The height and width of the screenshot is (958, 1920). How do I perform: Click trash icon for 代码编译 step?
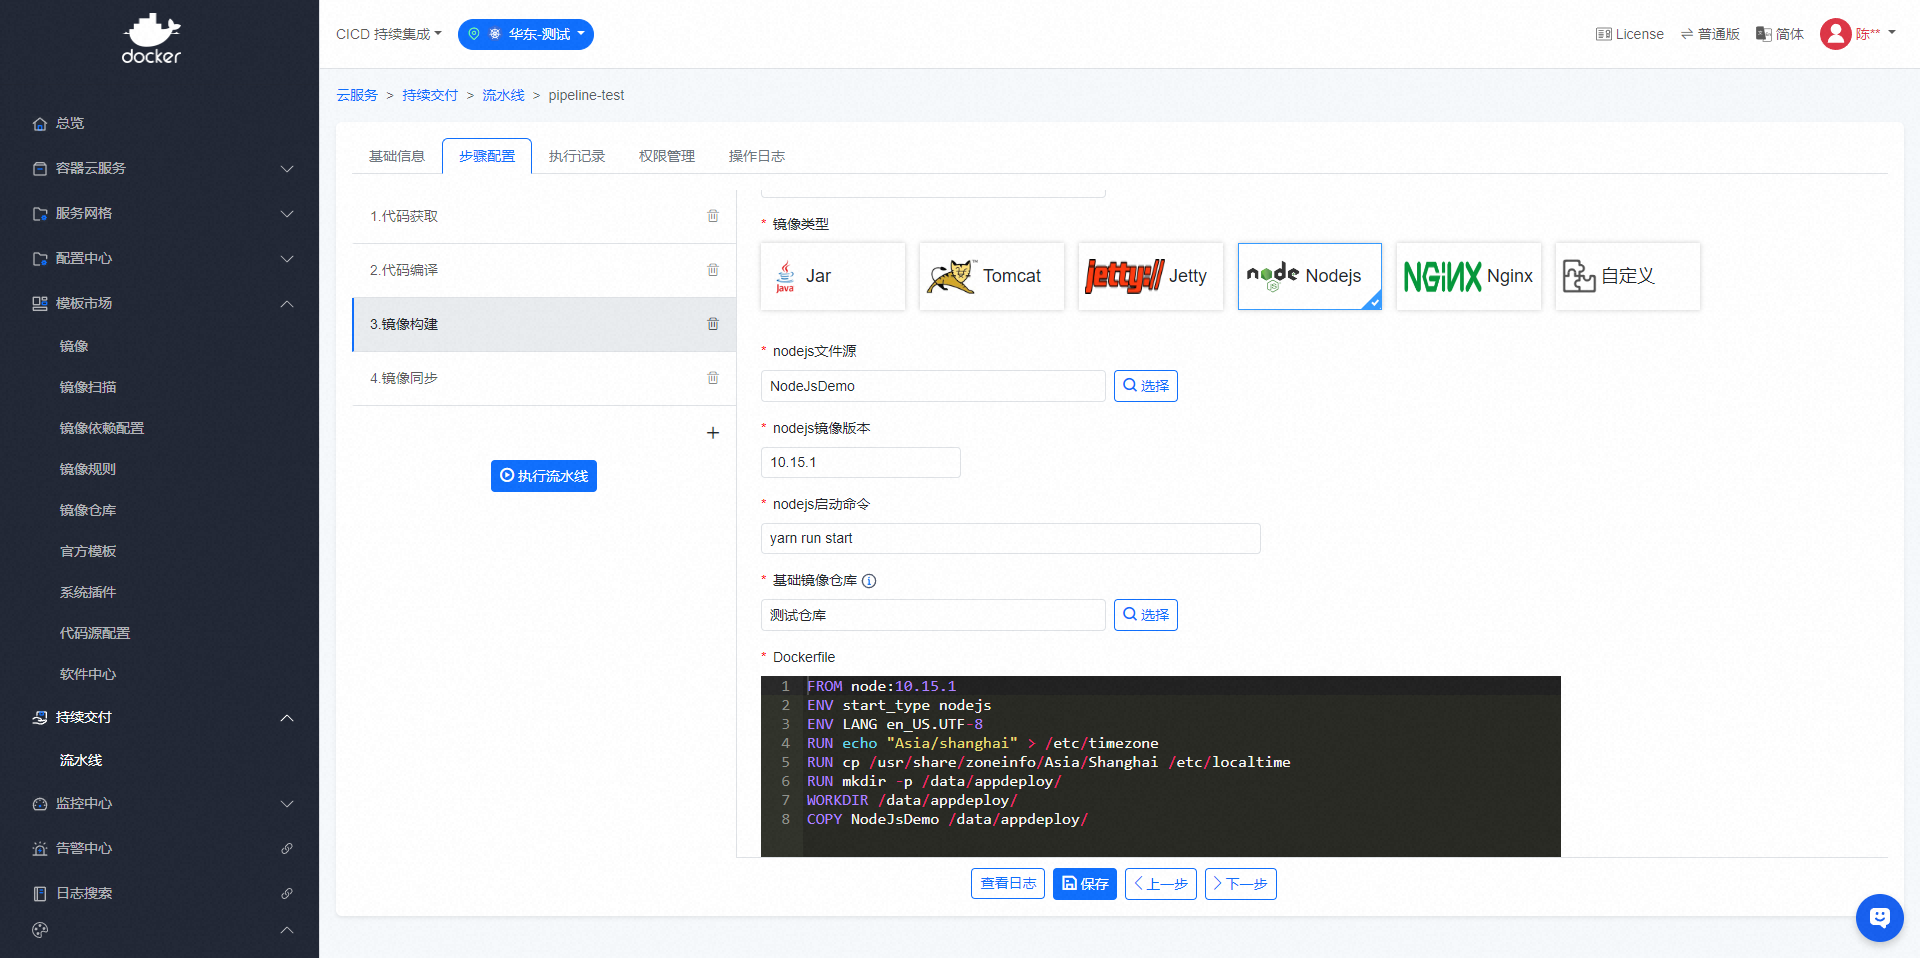point(713,270)
